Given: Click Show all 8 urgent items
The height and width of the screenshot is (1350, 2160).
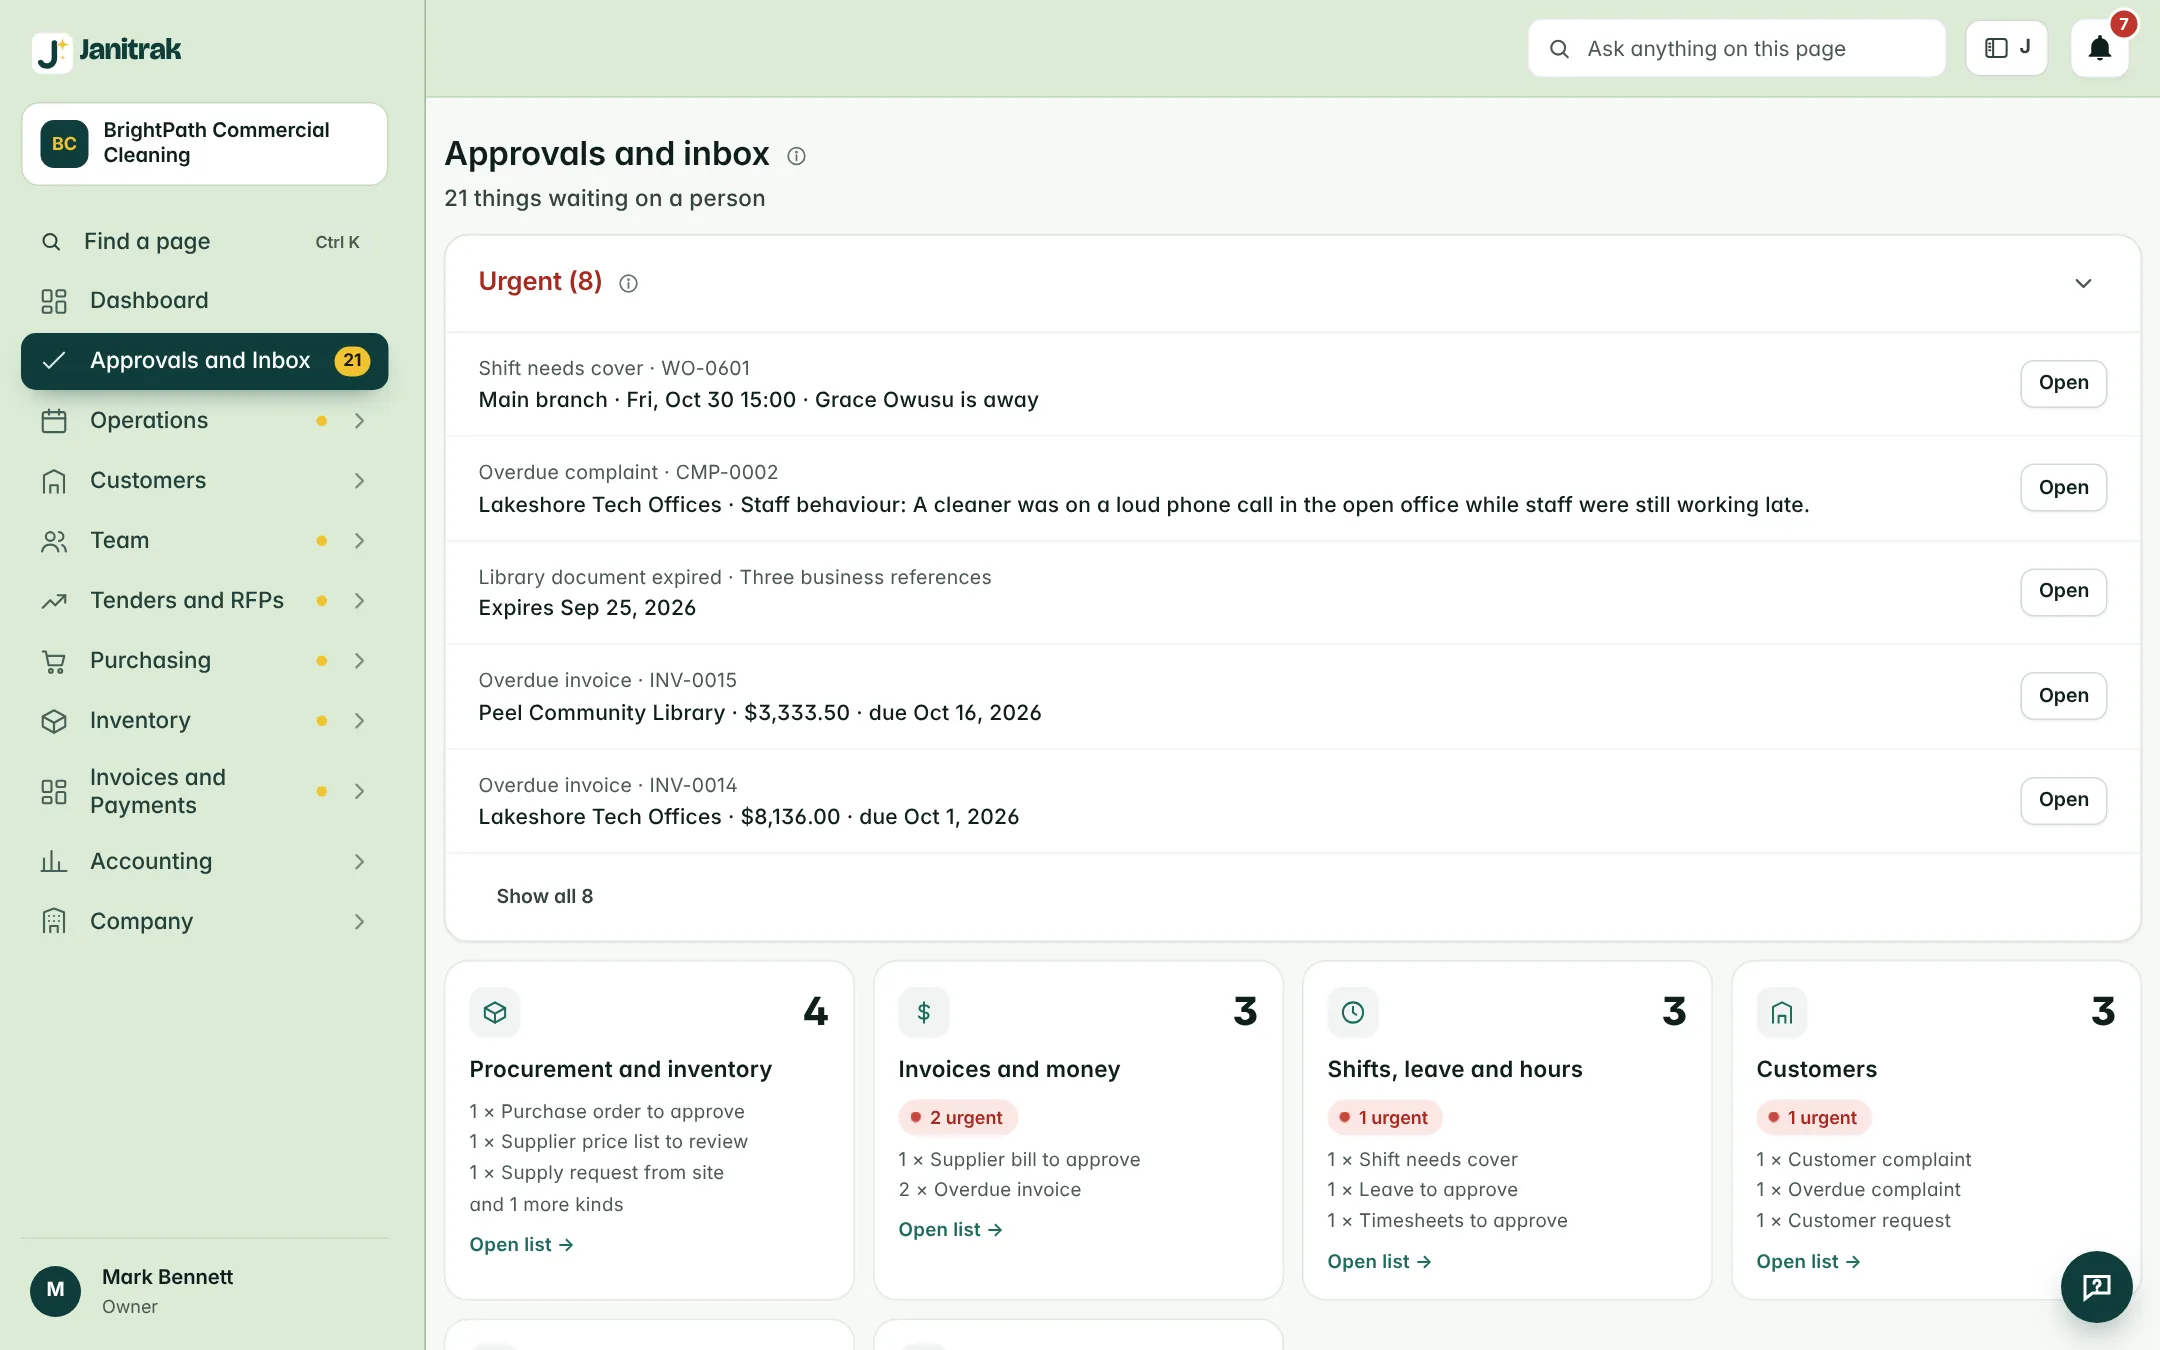Looking at the screenshot, I should point(545,897).
